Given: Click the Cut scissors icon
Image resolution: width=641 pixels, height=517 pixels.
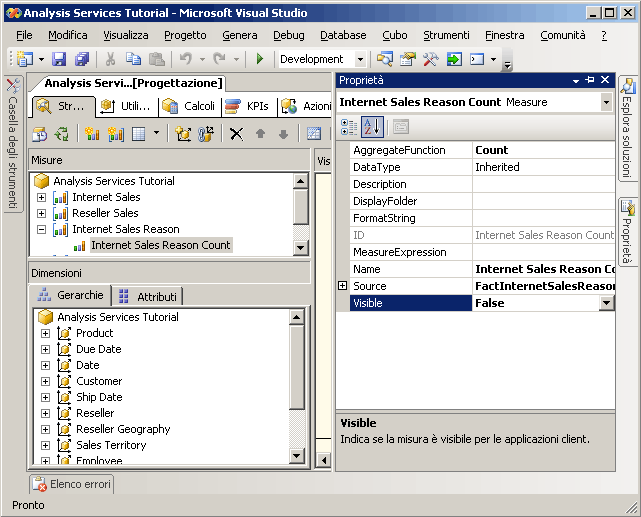Looking at the screenshot, I should tap(111, 59).
